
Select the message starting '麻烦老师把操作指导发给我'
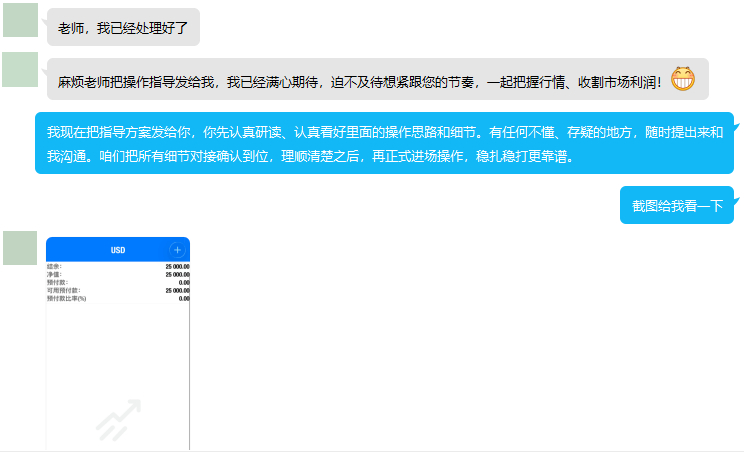point(378,79)
